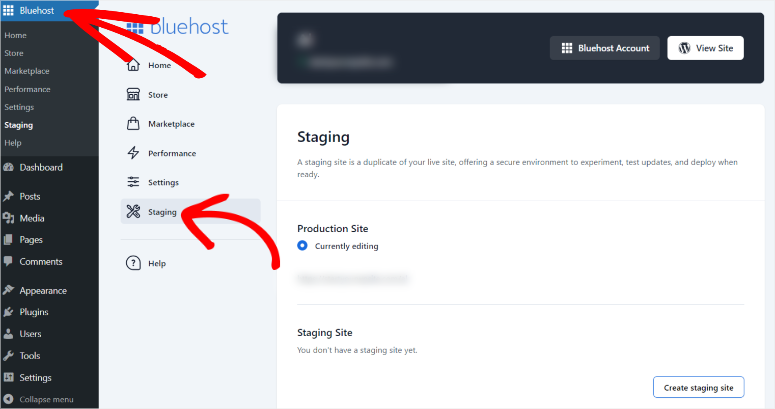Viewport: 775px width, 409px height.
Task: Click the WordPress Settings sliders icon in admin sidebar
Action: point(8,377)
